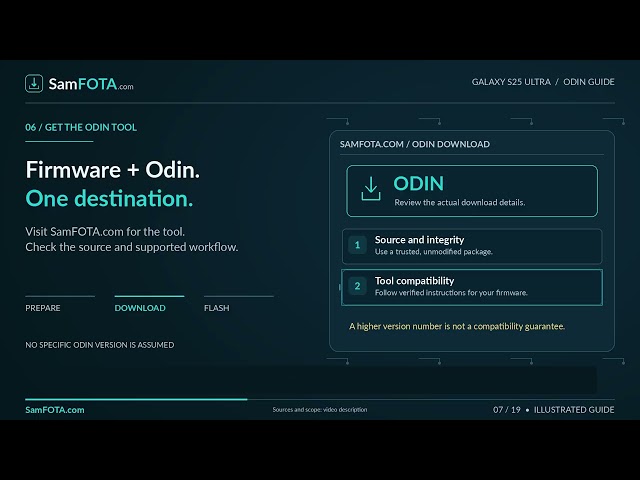Viewport: 640px width, 480px height.
Task: Click 'Follow verified instructions for your firmware.' text
Action: 451,293
